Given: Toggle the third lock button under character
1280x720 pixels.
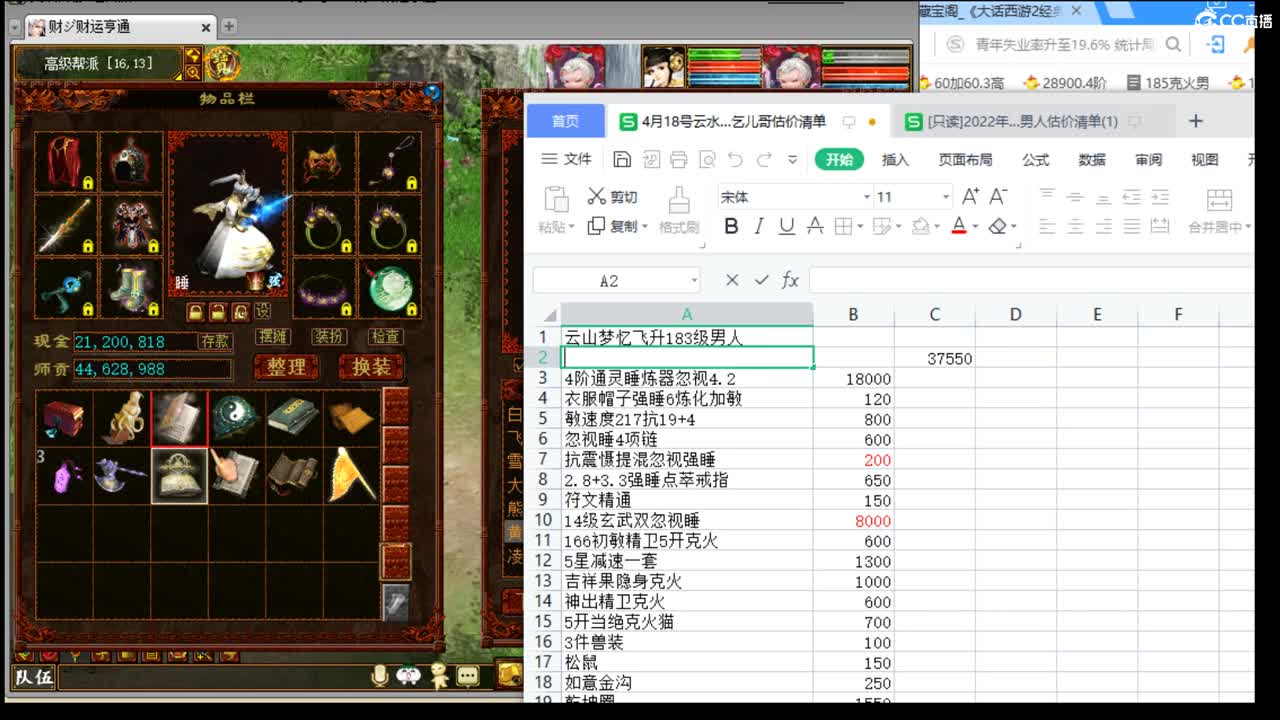Looking at the screenshot, I should click(240, 311).
